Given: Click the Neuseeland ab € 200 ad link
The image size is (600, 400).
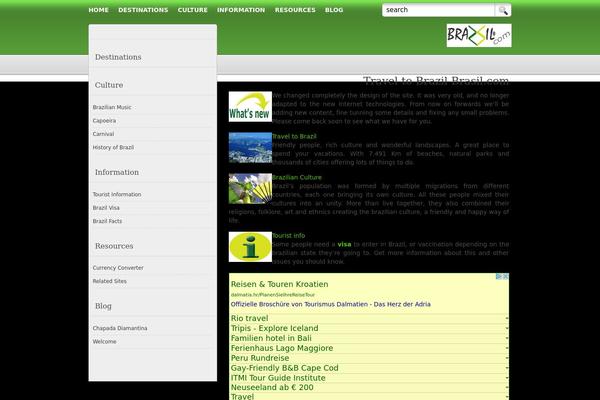Looking at the screenshot, I should (272, 388).
